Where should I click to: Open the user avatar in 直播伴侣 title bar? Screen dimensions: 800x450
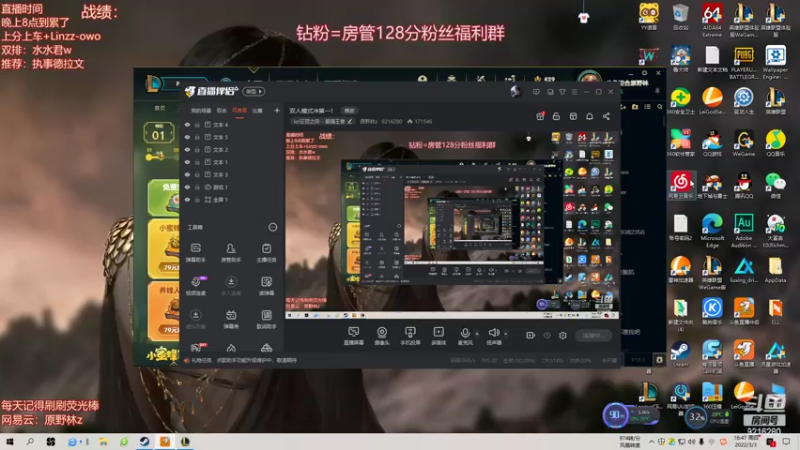pos(516,91)
